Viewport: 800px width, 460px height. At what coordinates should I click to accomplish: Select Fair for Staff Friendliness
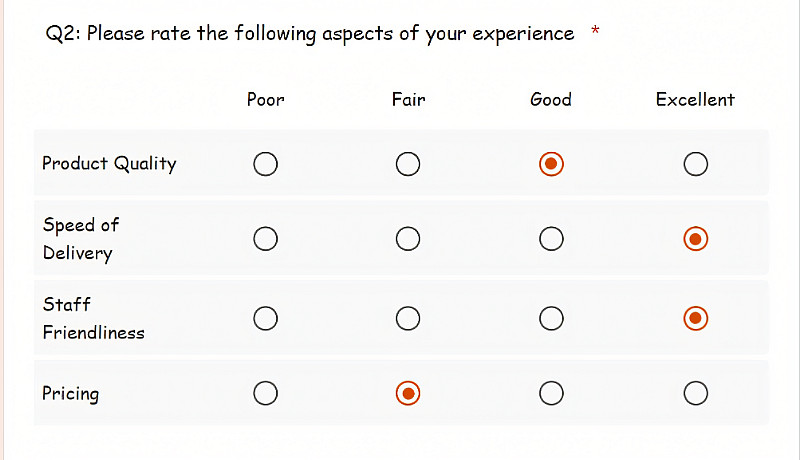(407, 318)
